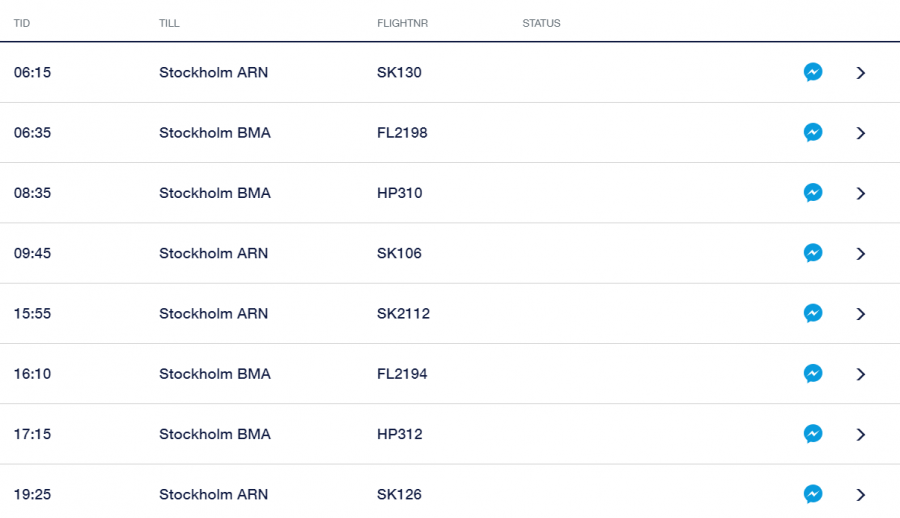Viewport: 900px width, 518px height.
Task: Click the STATUS column header
Action: [x=541, y=23]
